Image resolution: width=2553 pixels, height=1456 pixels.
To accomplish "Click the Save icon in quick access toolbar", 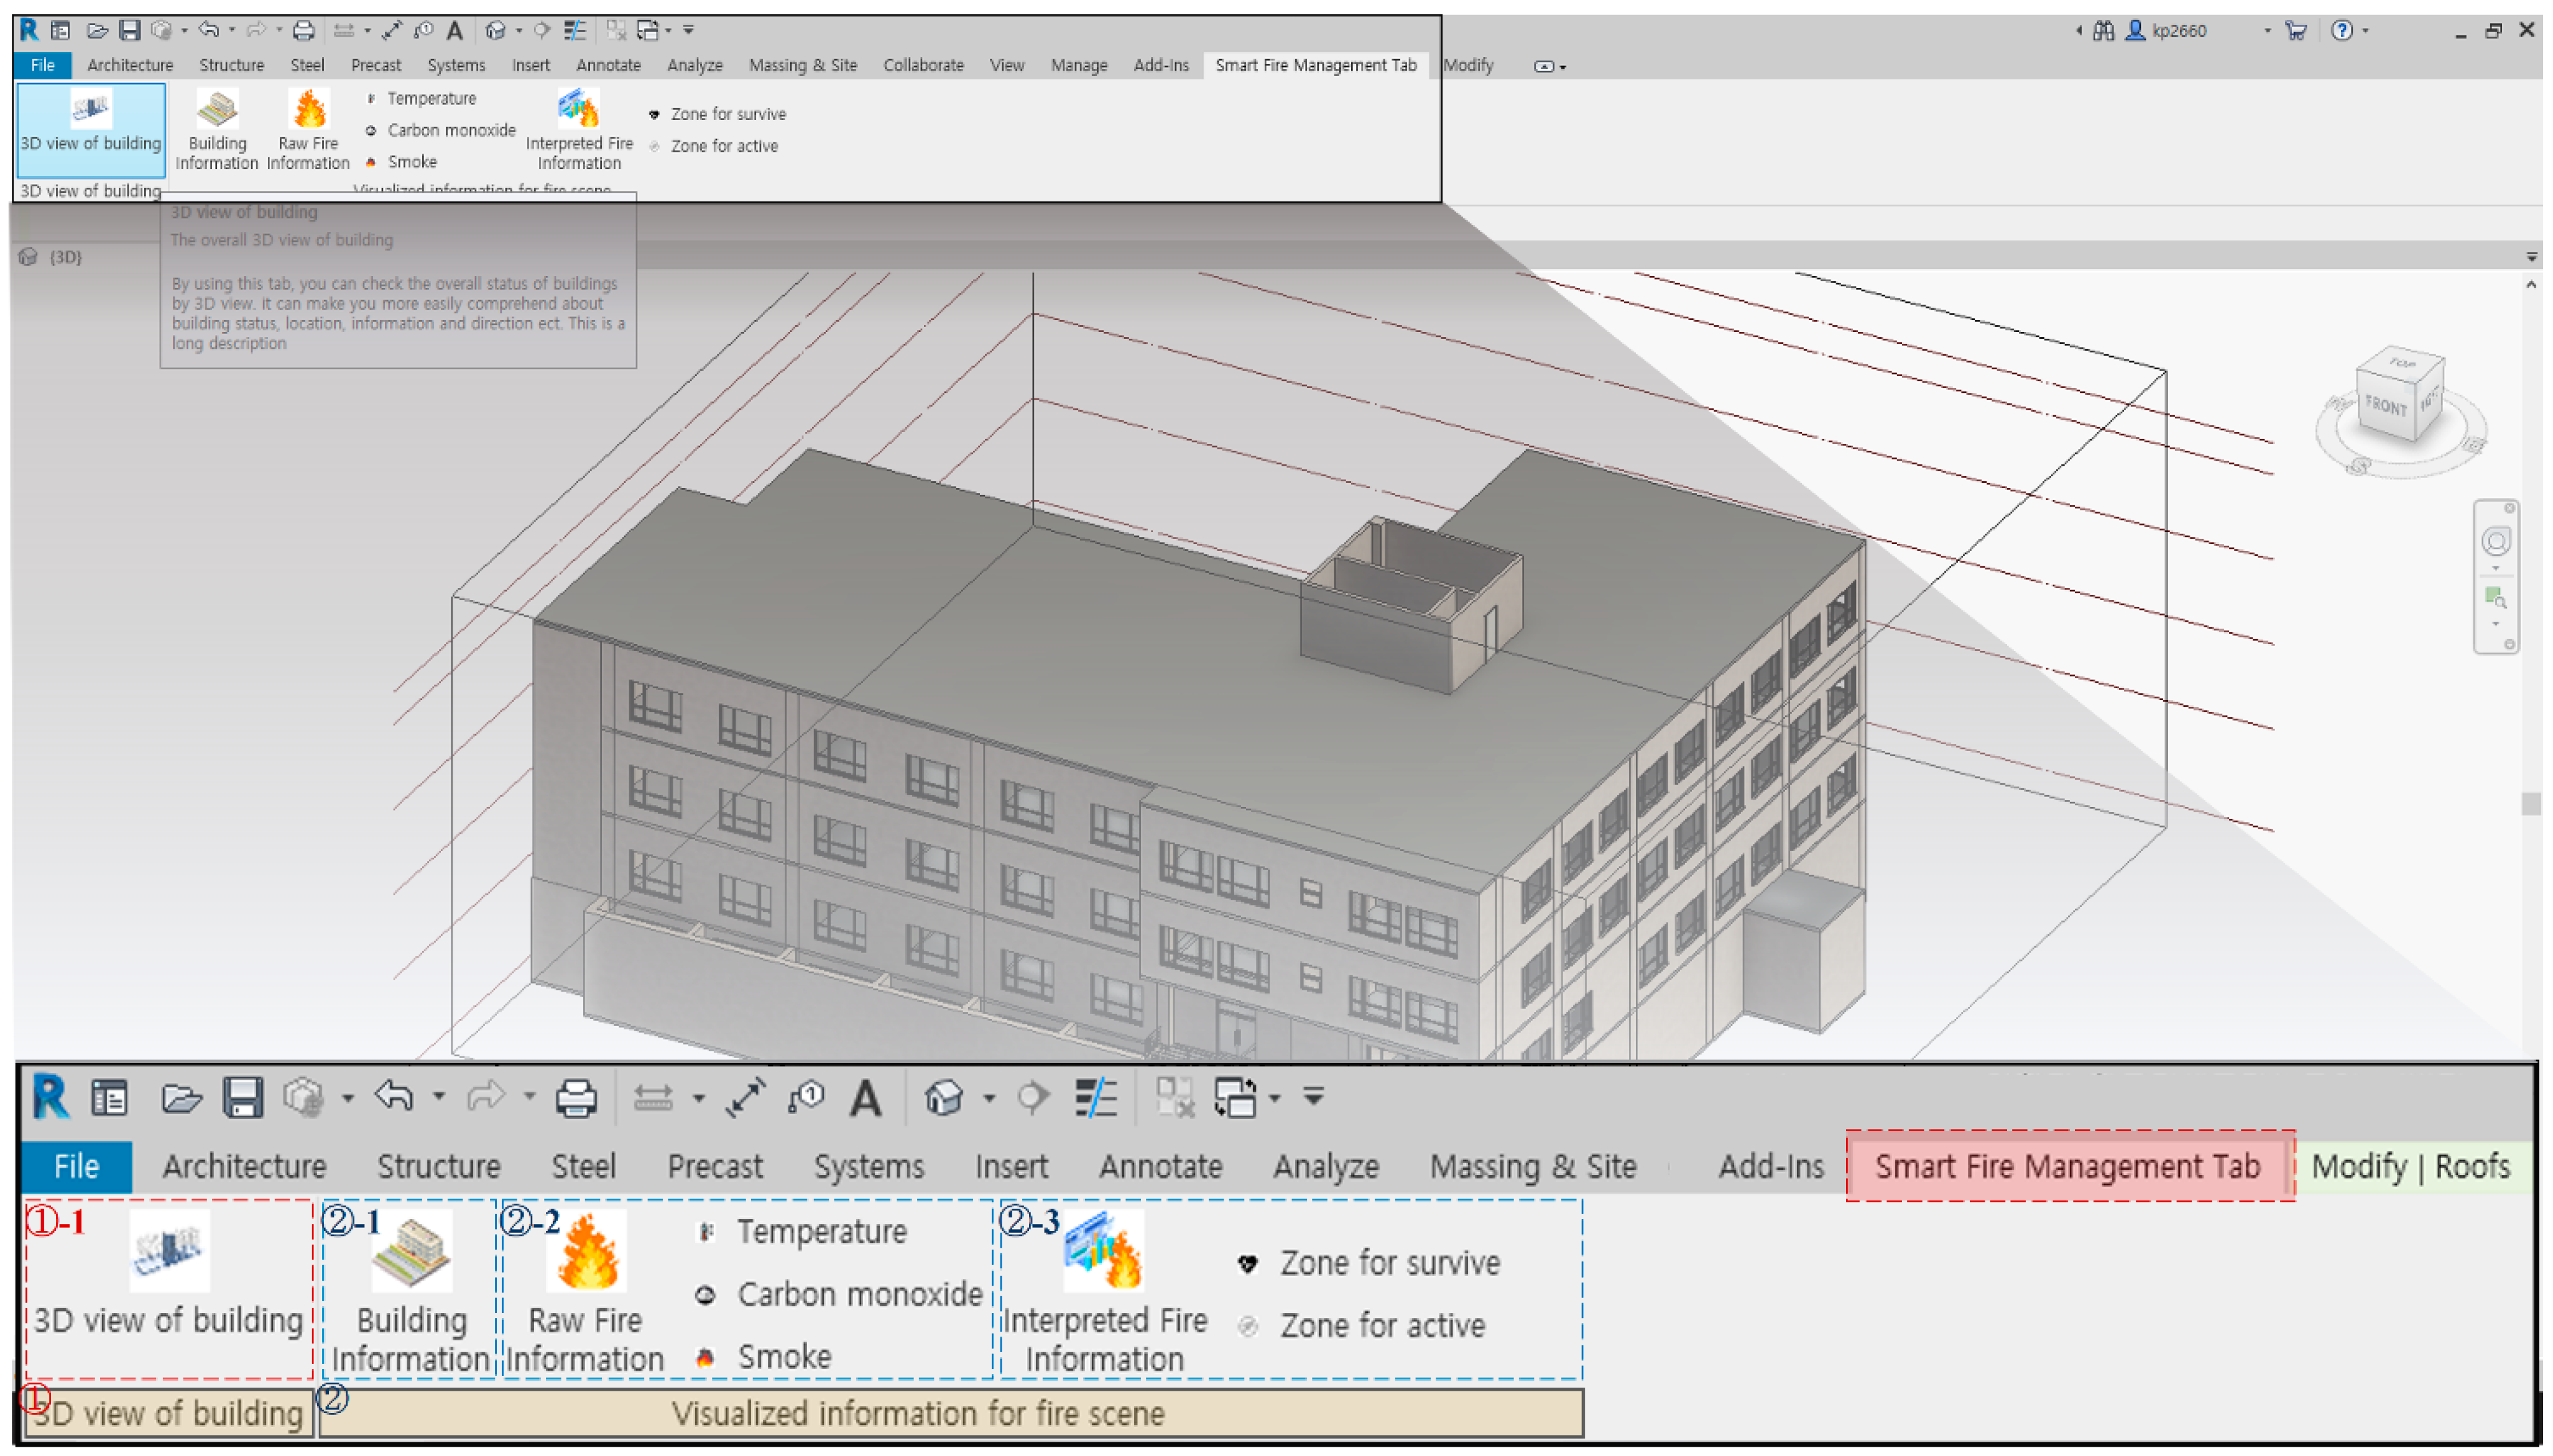I will tap(129, 31).
